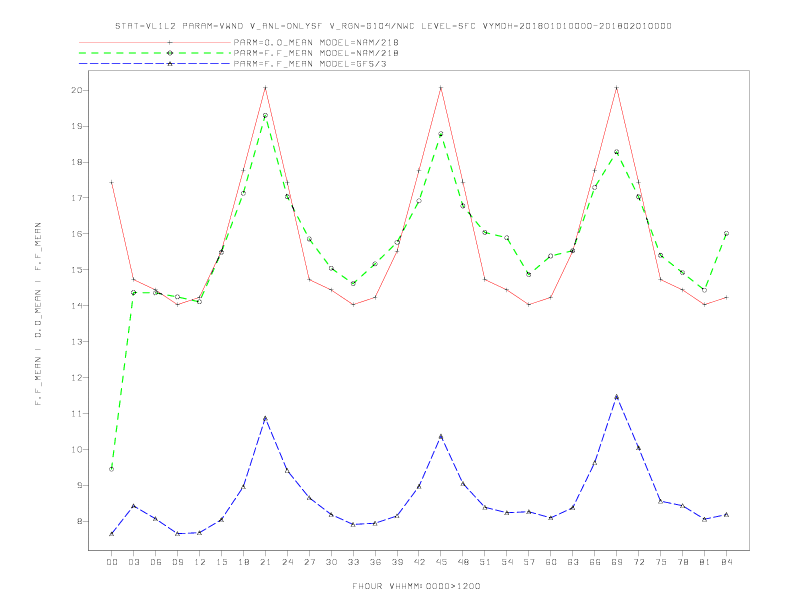Click the green circle marker at hour 00
792x612 pixels.
(x=112, y=469)
